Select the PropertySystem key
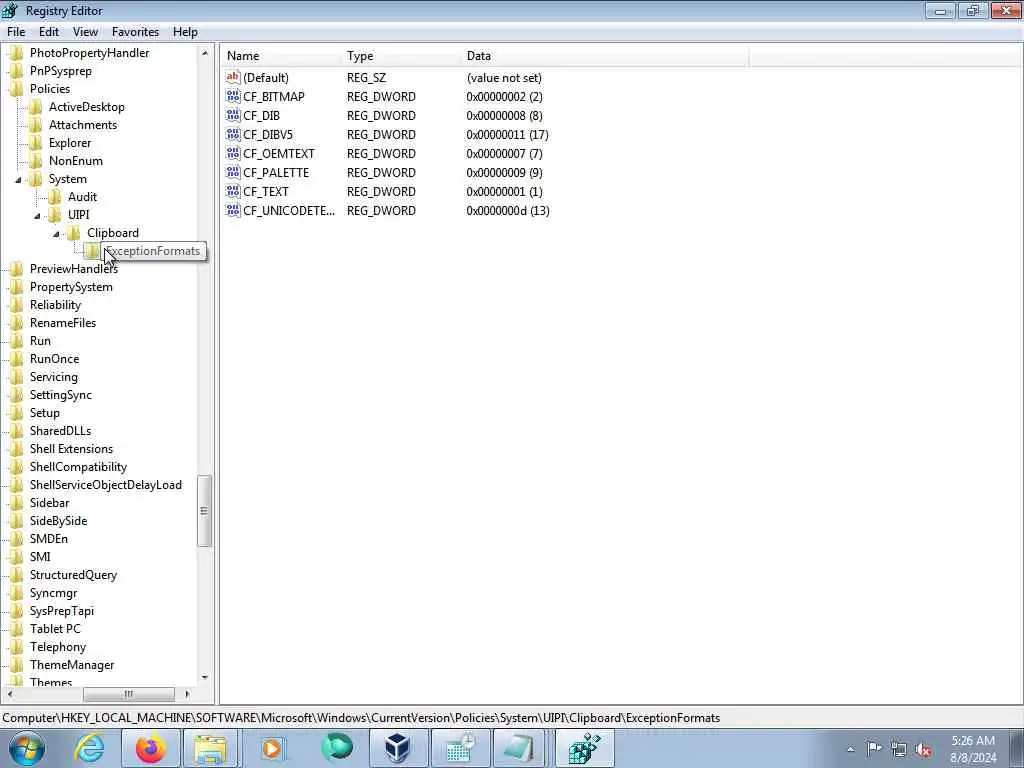 tap(71, 287)
